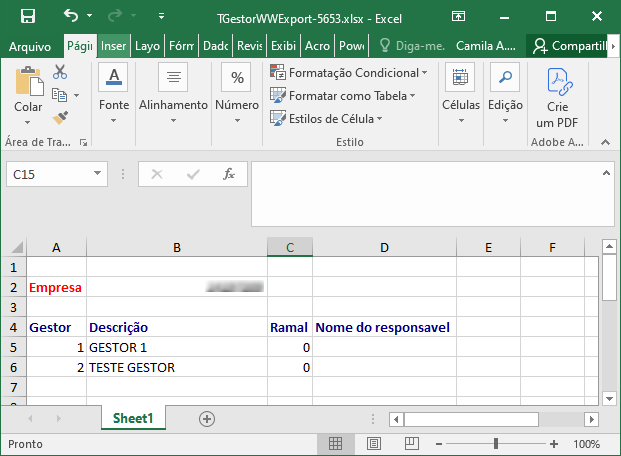The width and height of the screenshot is (621, 456).
Task: Collapse the ribbon with the chevron
Action: (605, 142)
